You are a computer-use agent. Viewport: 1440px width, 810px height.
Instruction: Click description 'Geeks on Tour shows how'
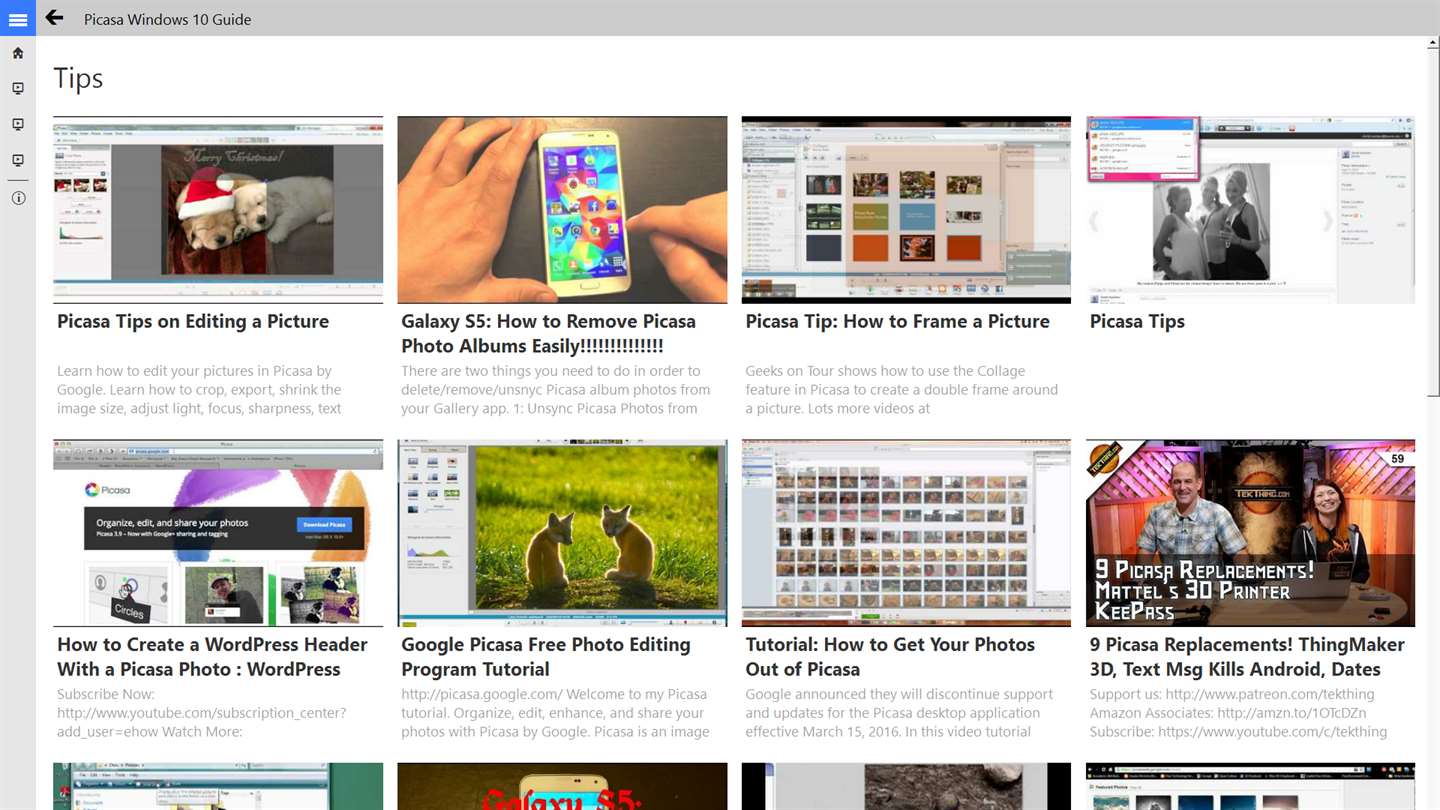(x=901, y=390)
